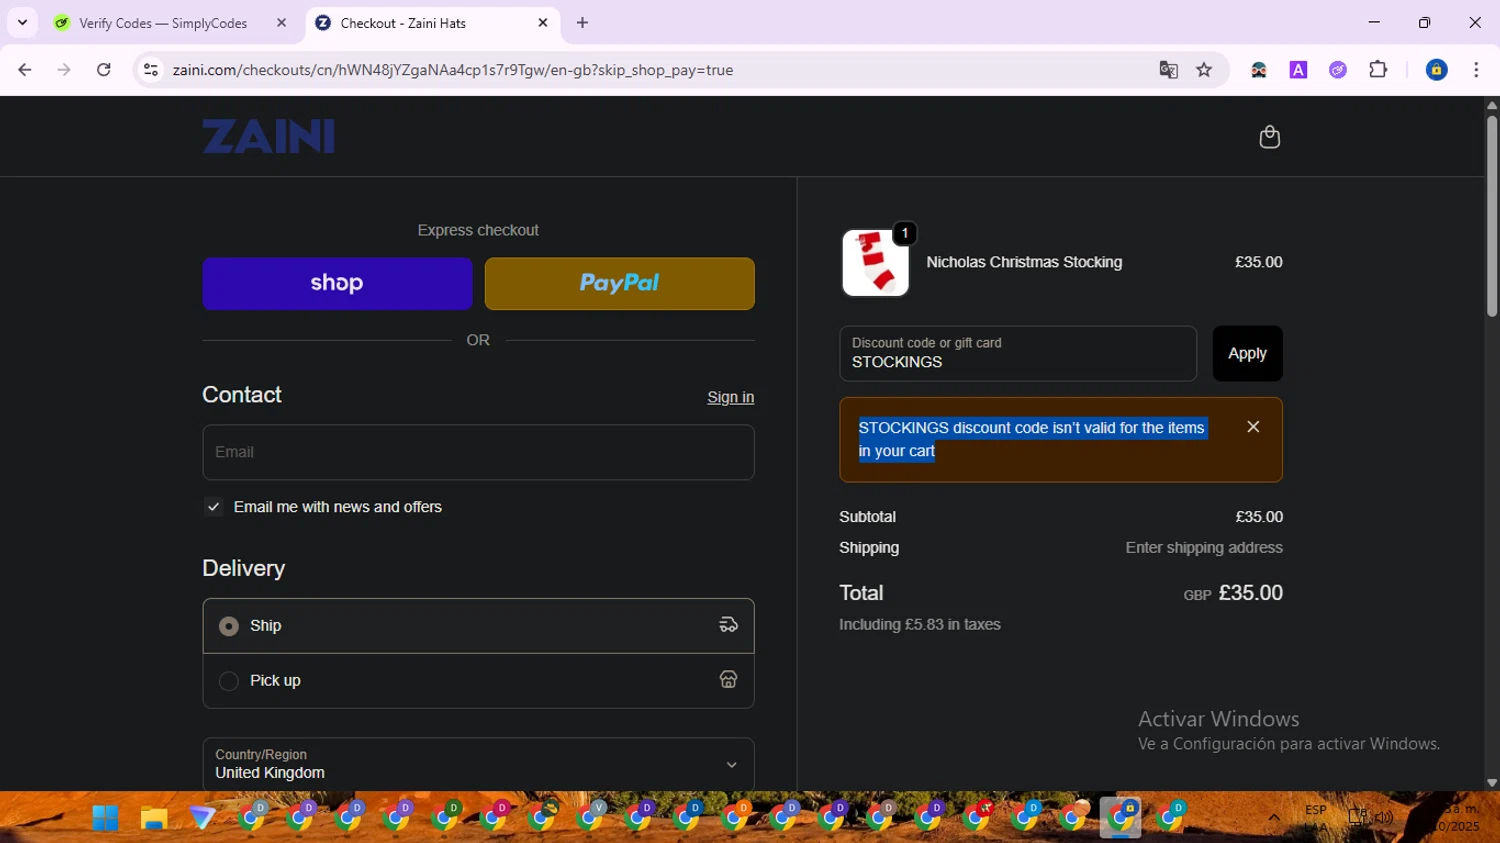The image size is (1500, 843).
Task: Go forward in browser history
Action: click(x=64, y=70)
